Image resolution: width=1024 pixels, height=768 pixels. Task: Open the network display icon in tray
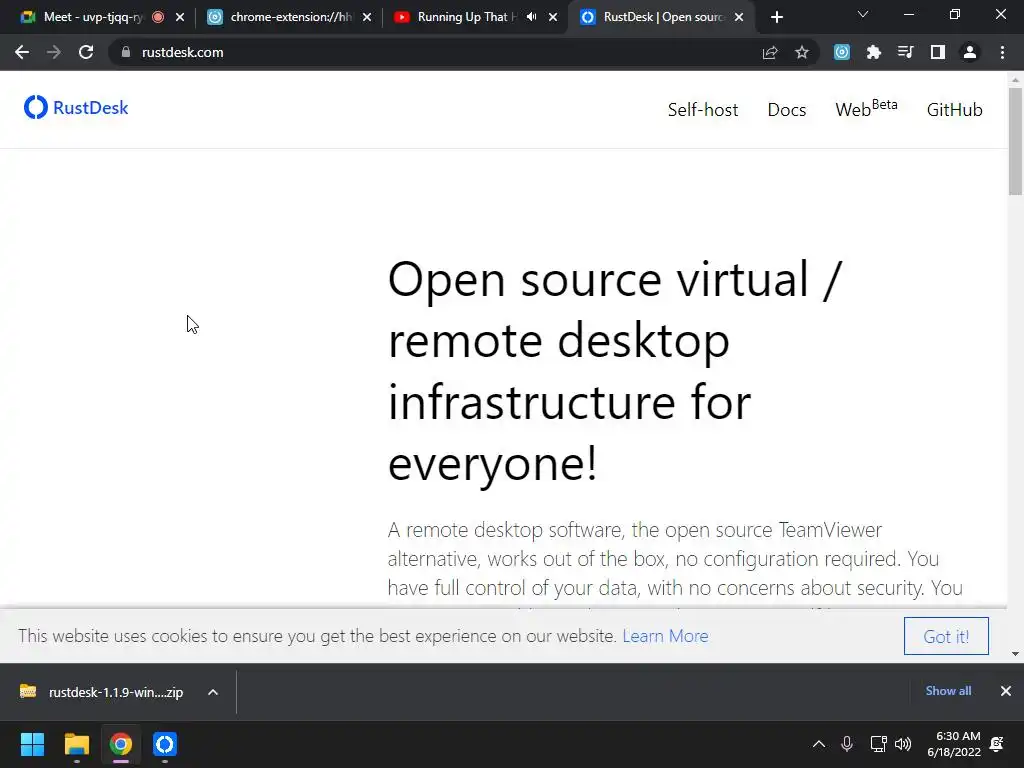(x=878, y=744)
